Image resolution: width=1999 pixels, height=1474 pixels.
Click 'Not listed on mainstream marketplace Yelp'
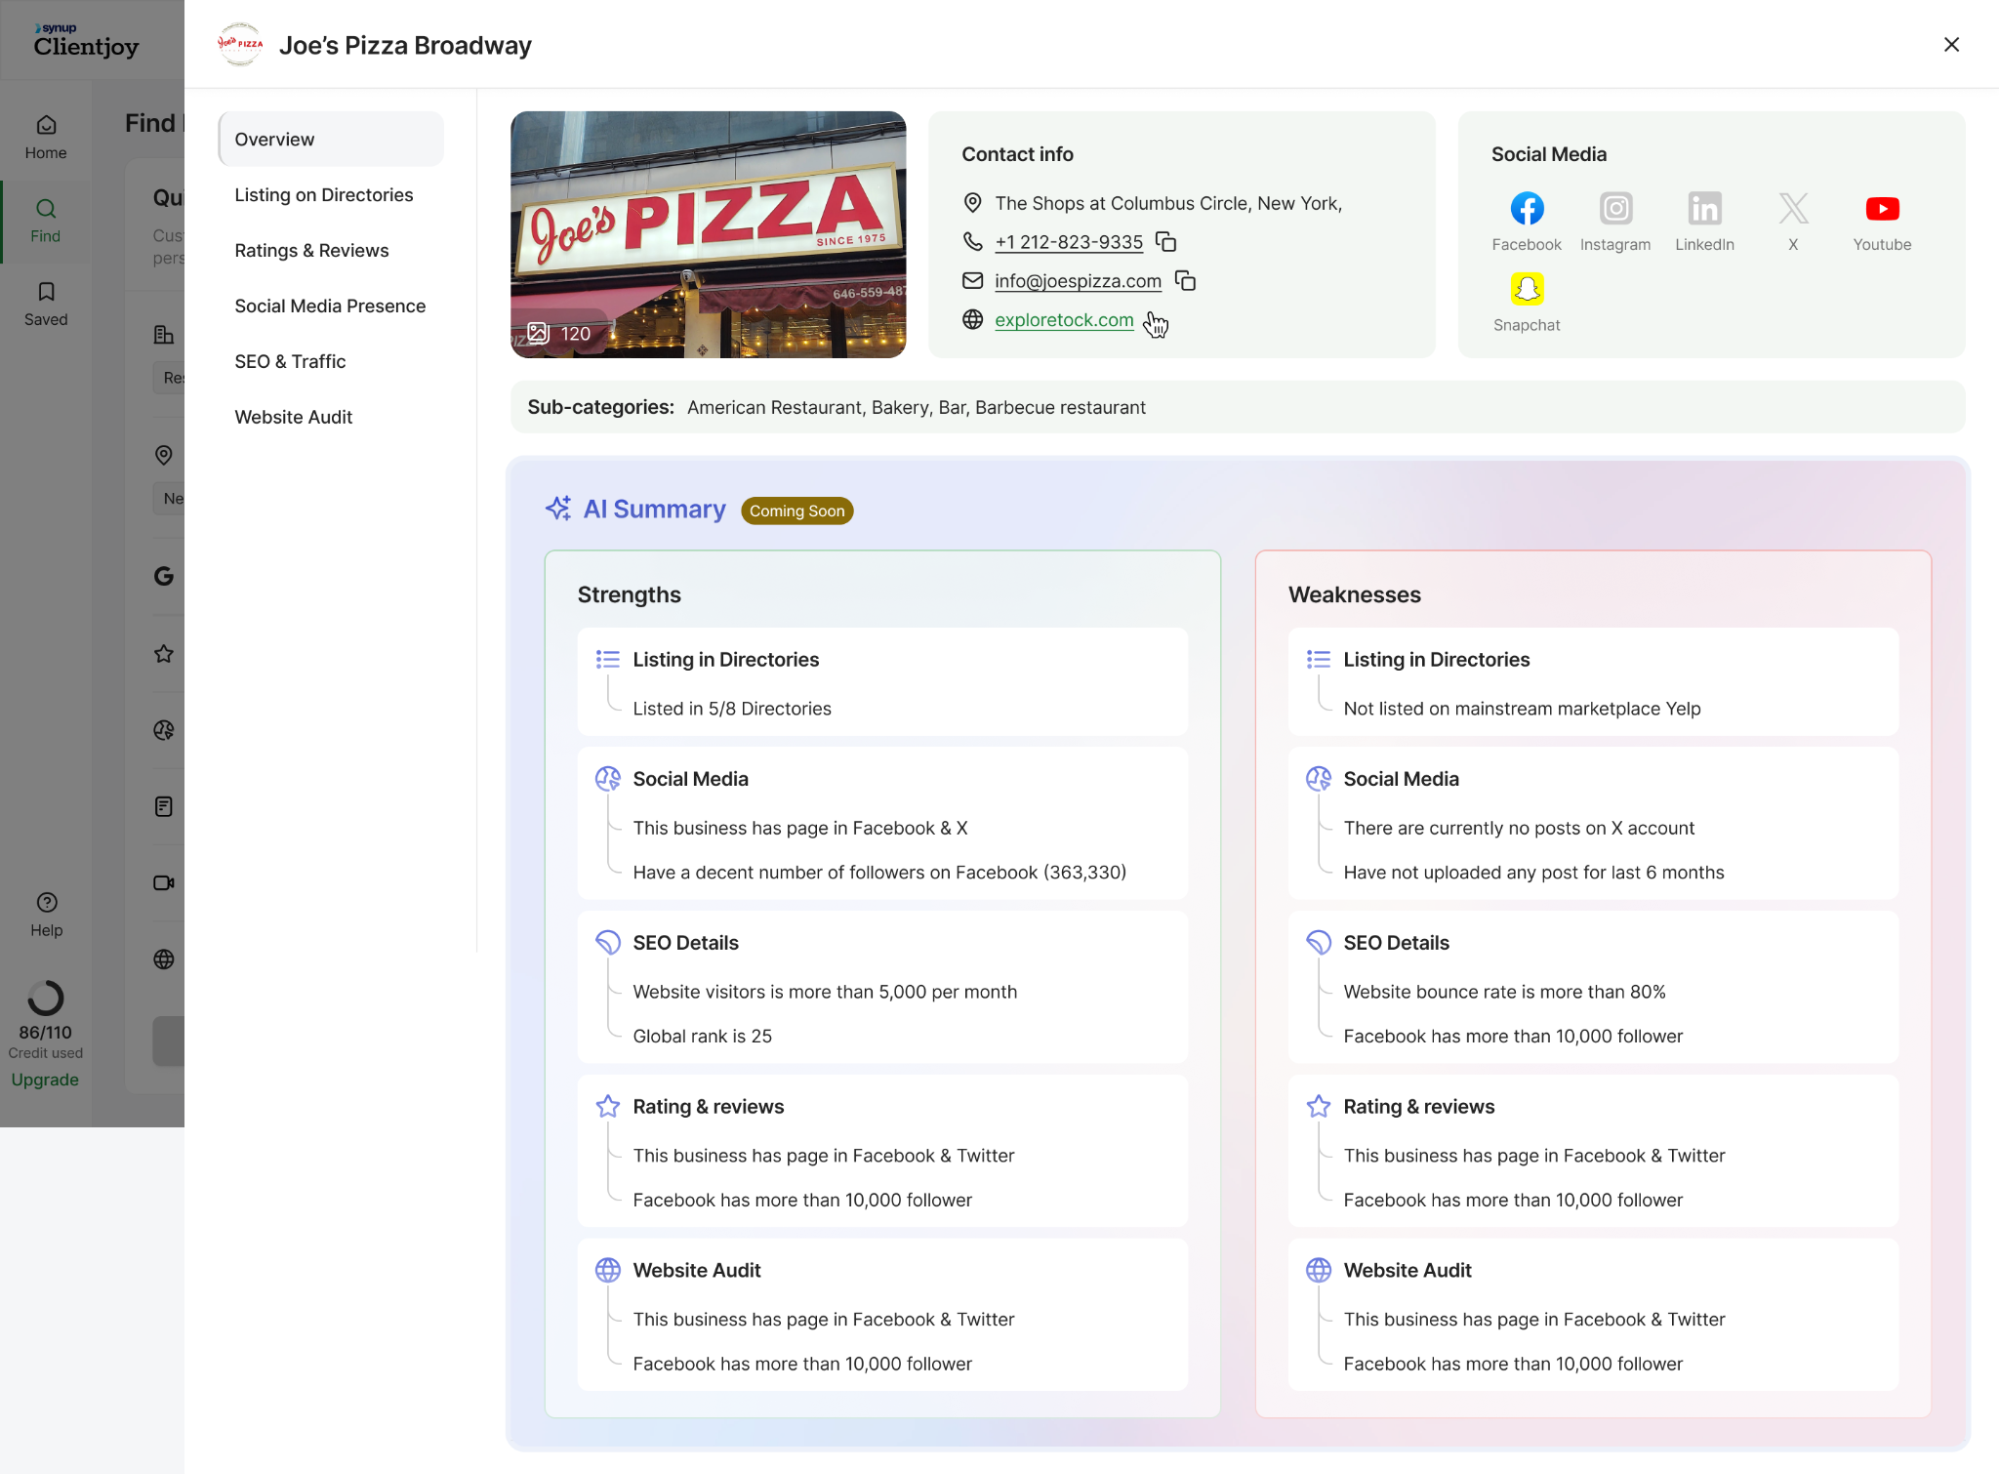click(1521, 708)
